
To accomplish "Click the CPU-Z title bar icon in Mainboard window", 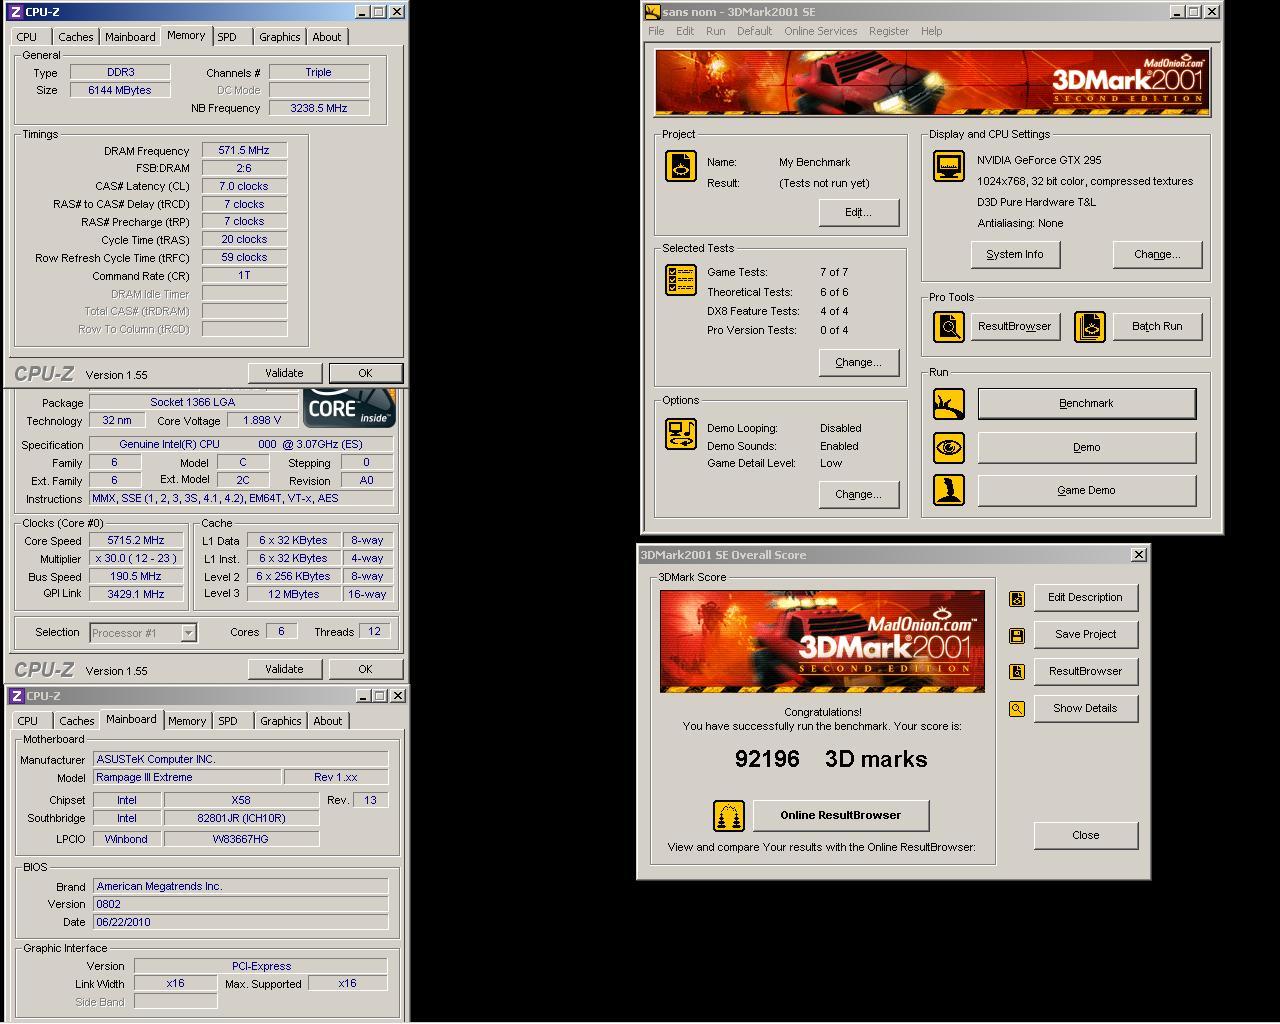I will 16,696.
